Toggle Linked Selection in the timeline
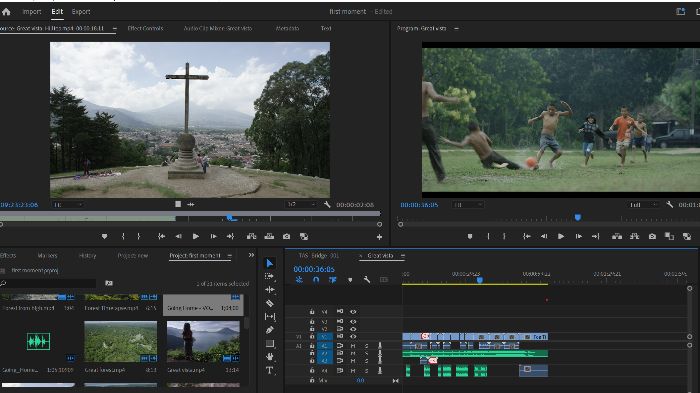This screenshot has width=700, height=393. (333, 280)
